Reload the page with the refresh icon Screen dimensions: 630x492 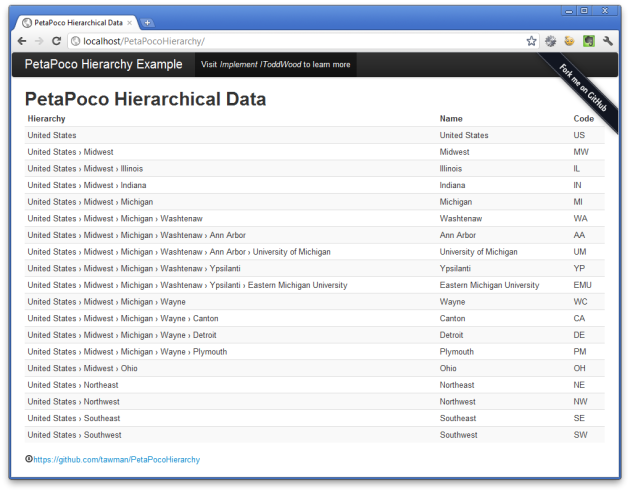(56, 41)
